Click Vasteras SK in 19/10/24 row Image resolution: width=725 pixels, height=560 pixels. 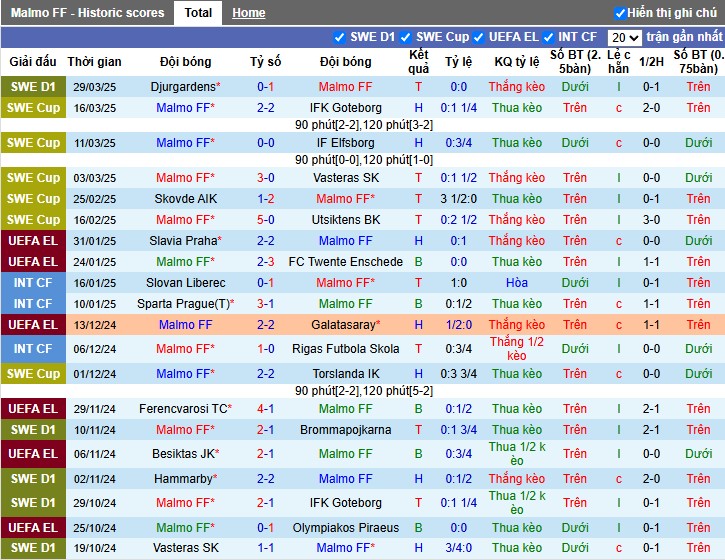click(x=185, y=548)
